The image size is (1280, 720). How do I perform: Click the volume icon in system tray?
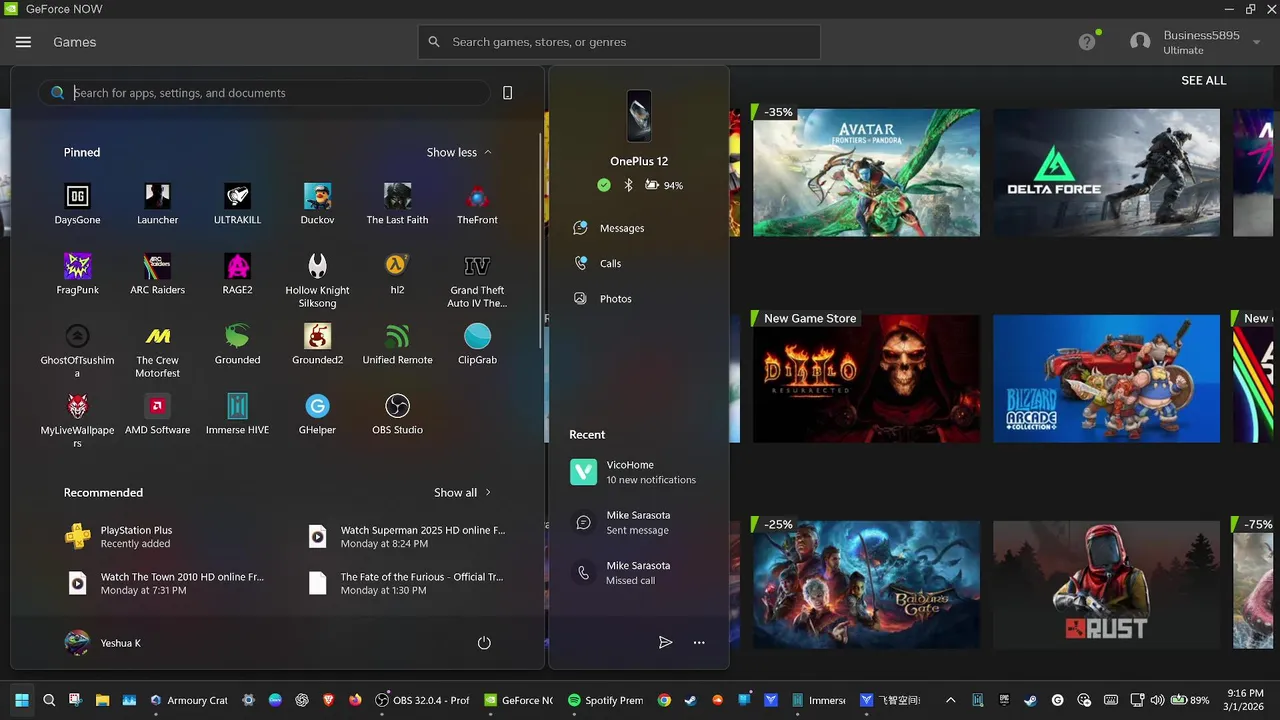[1157, 700]
